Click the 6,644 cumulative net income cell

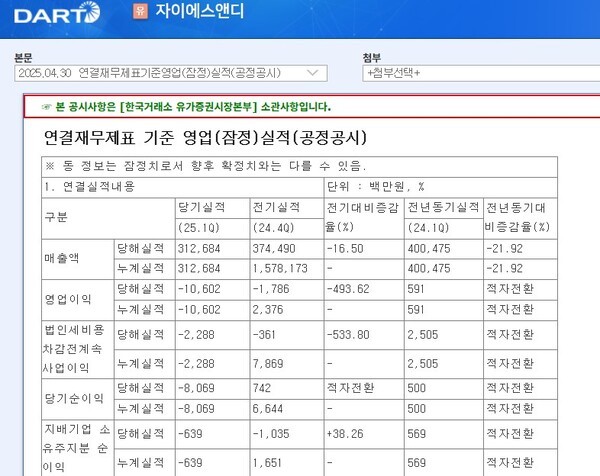coord(287,409)
